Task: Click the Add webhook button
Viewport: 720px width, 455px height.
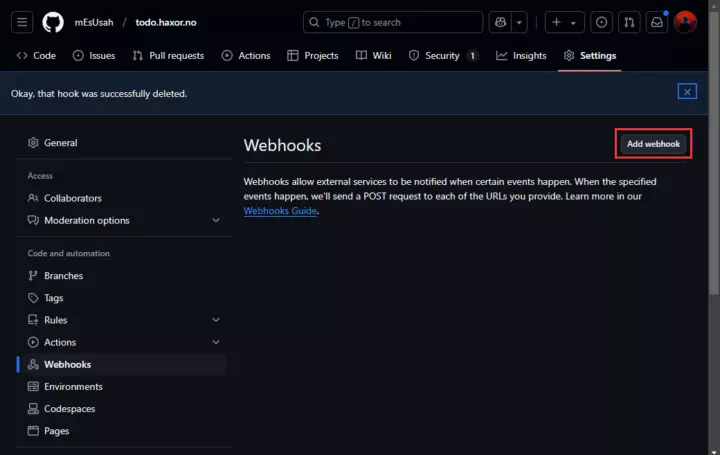Action: [x=653, y=144]
